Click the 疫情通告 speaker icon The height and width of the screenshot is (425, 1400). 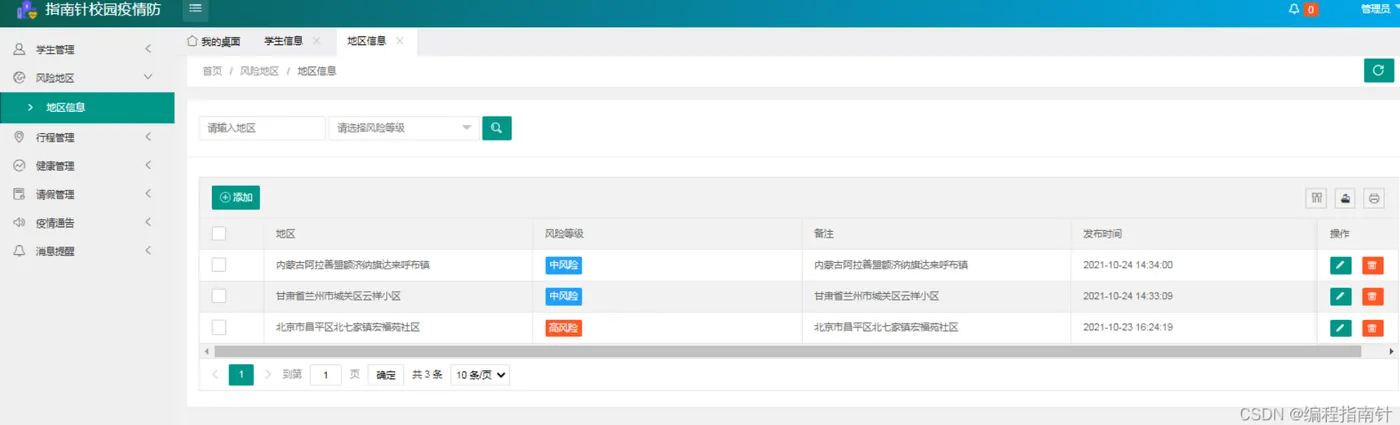(19, 223)
